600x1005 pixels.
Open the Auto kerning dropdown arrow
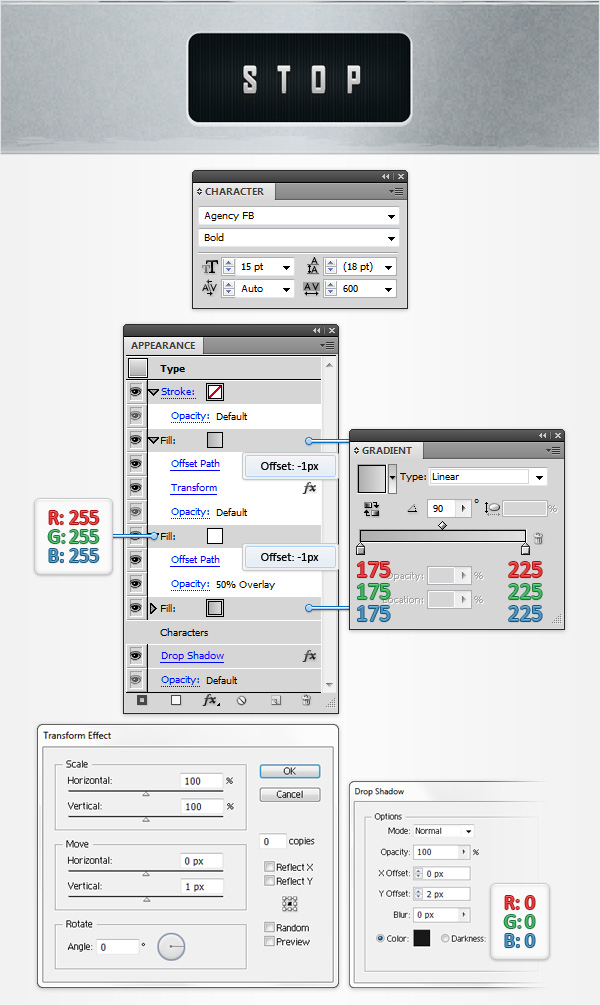287,289
